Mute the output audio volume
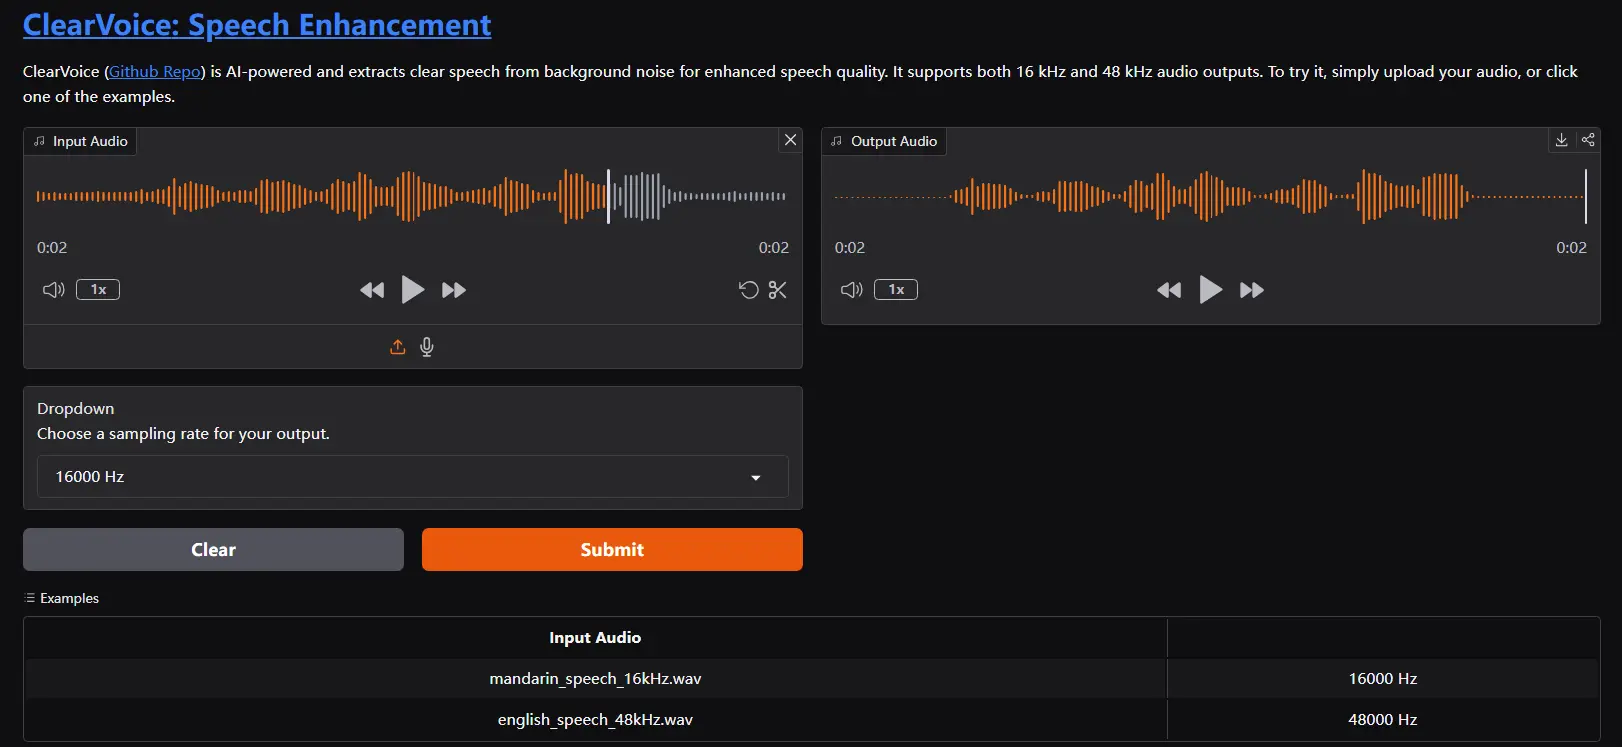This screenshot has height=747, width=1622. coord(851,290)
